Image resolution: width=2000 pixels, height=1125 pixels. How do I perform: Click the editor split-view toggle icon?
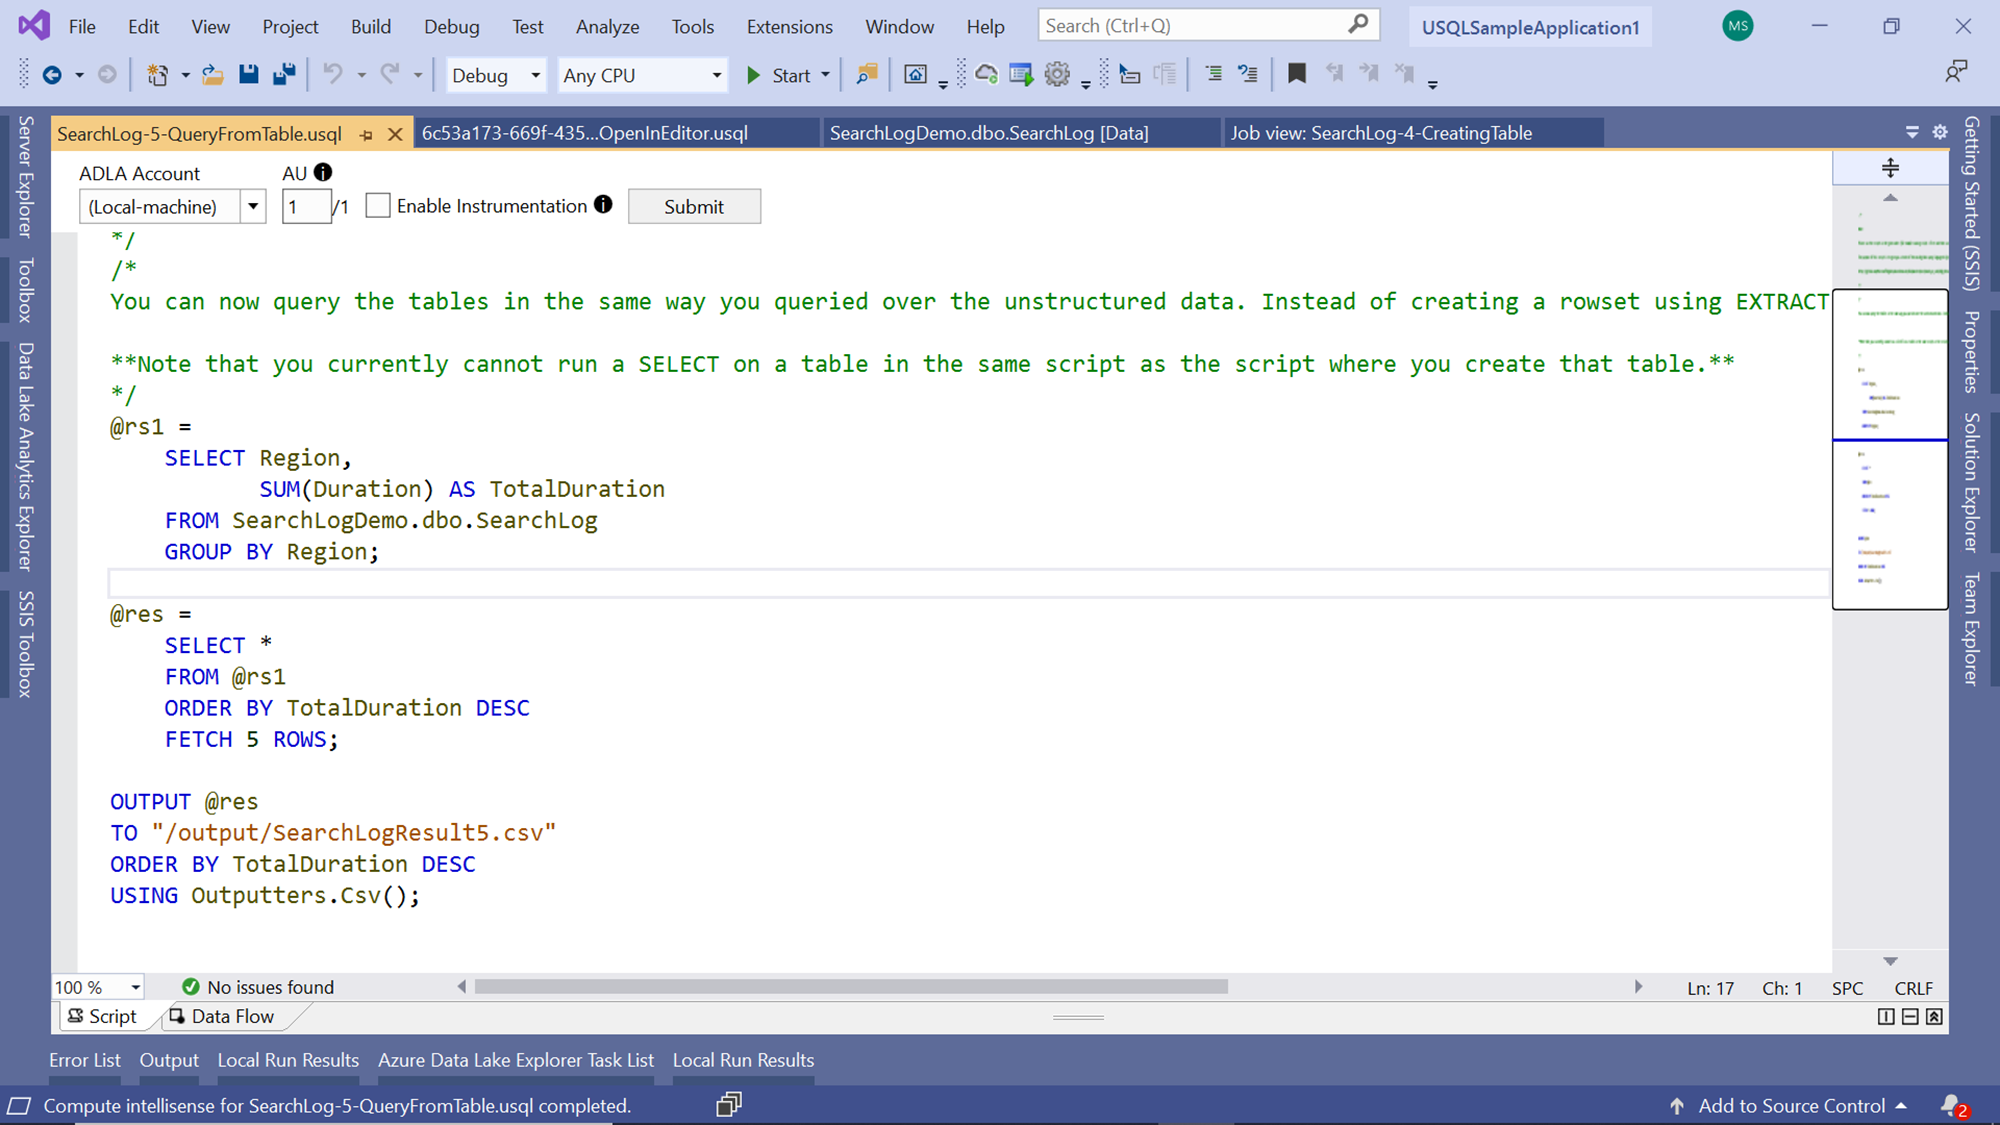tap(1889, 168)
